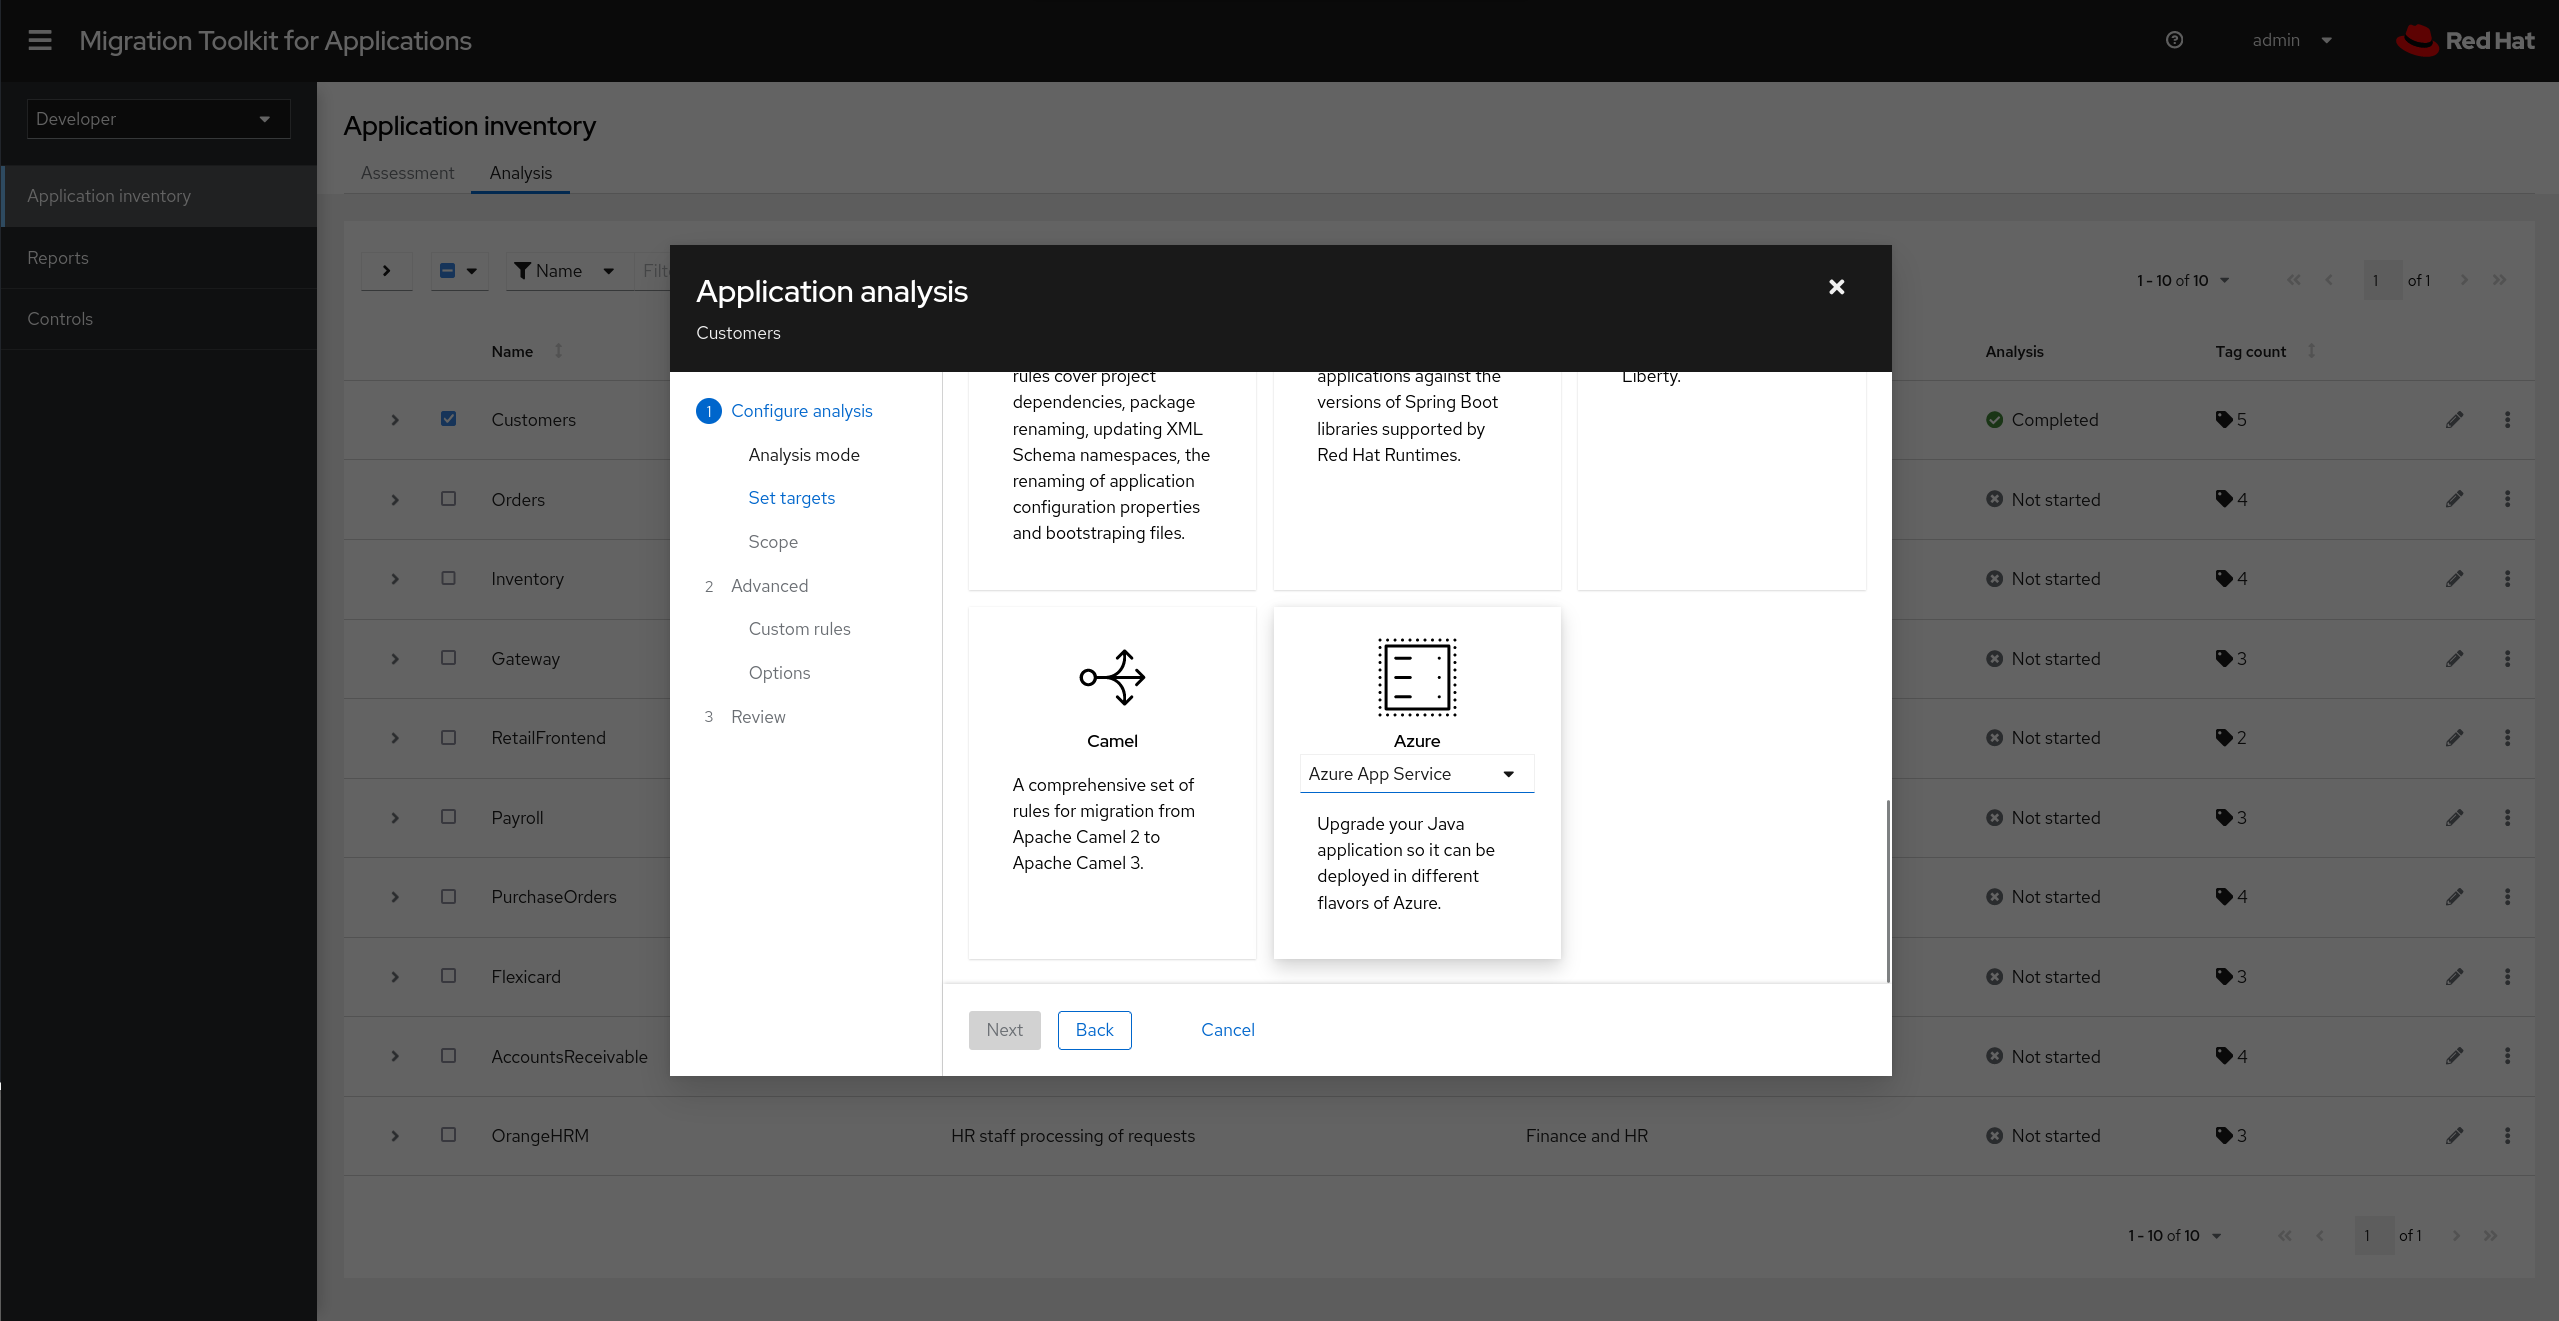
Task: Open kebab menu for Orders row
Action: point(2507,499)
